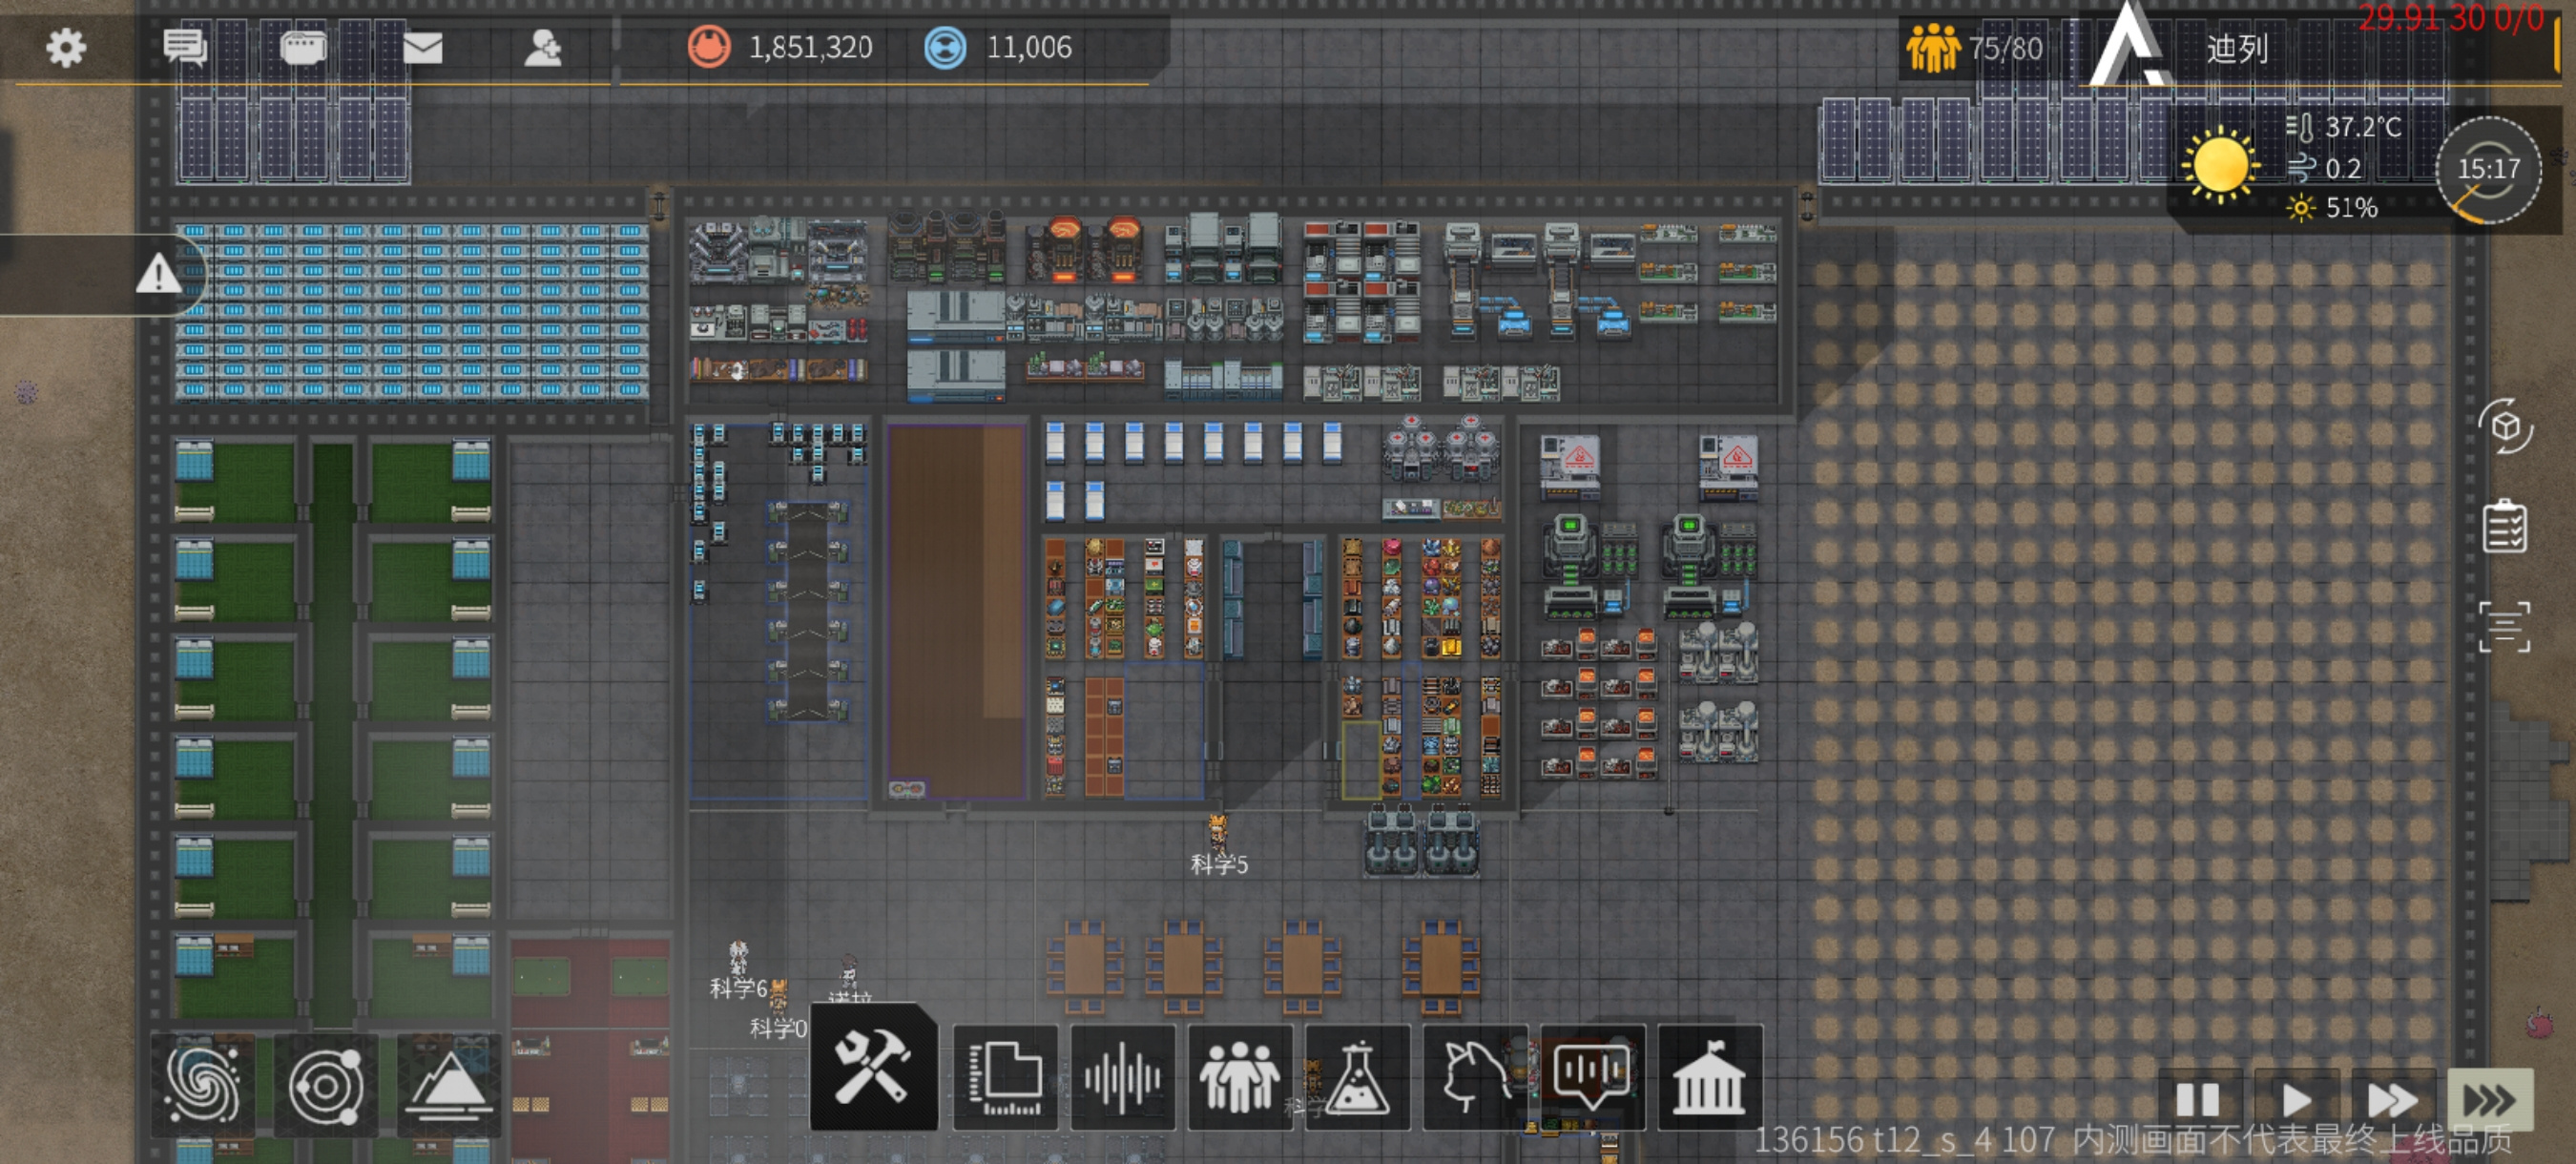Open the mail envelope inbox
The width and height of the screenshot is (2576, 1164).
[x=423, y=47]
